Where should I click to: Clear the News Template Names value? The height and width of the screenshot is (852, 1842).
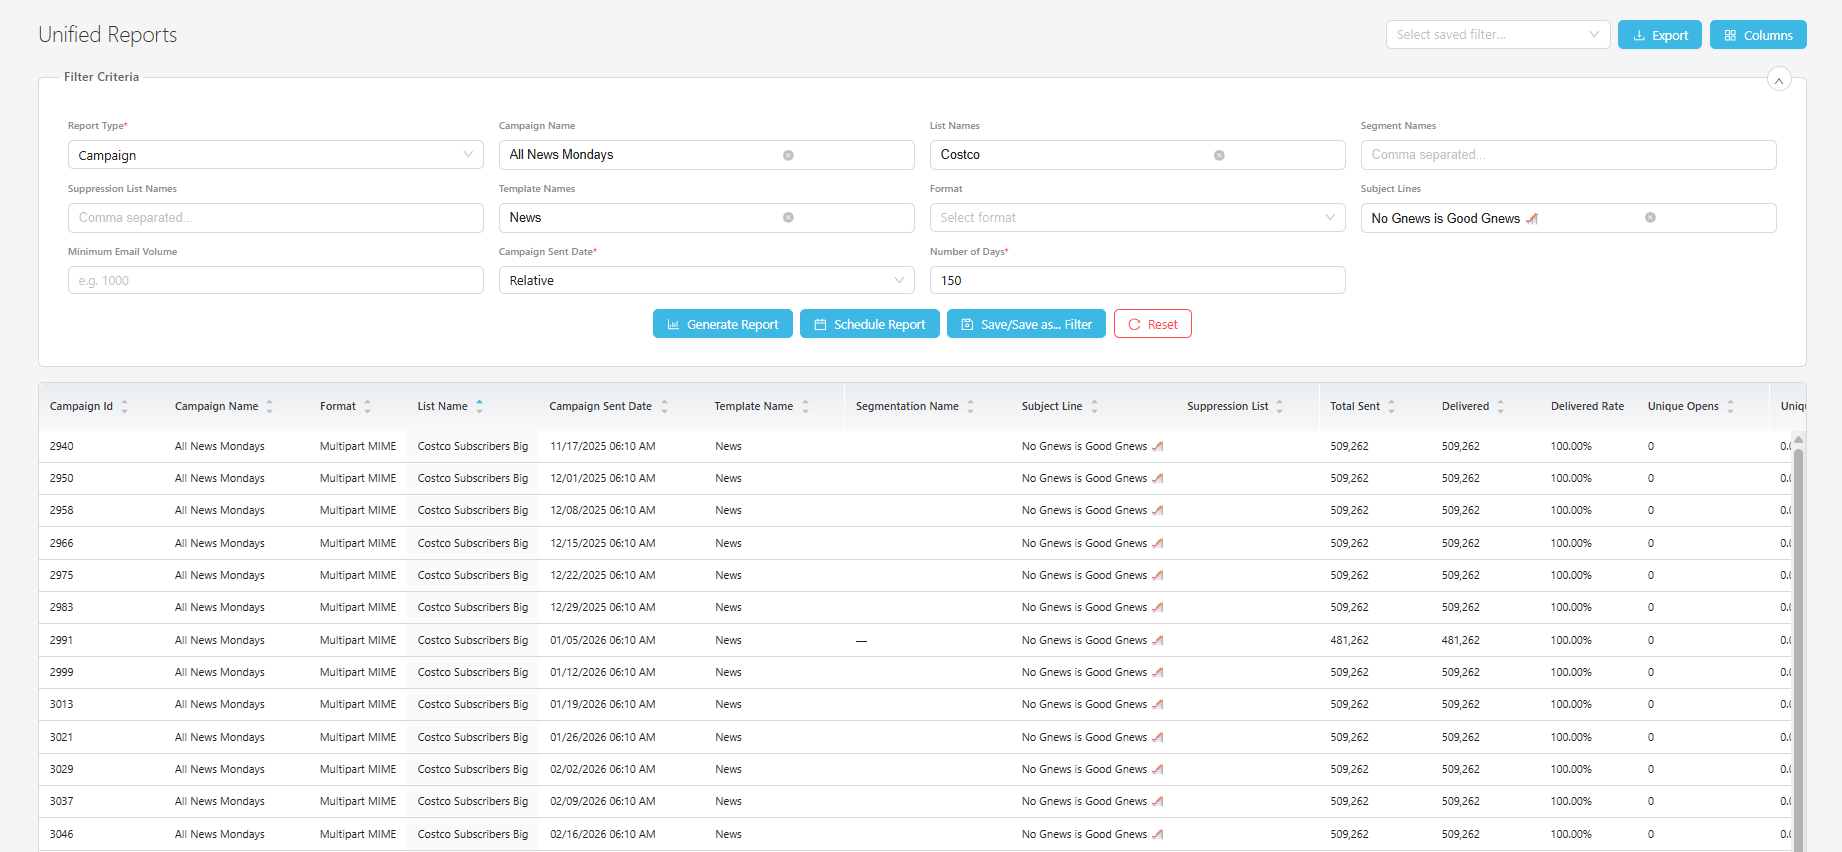tap(788, 218)
